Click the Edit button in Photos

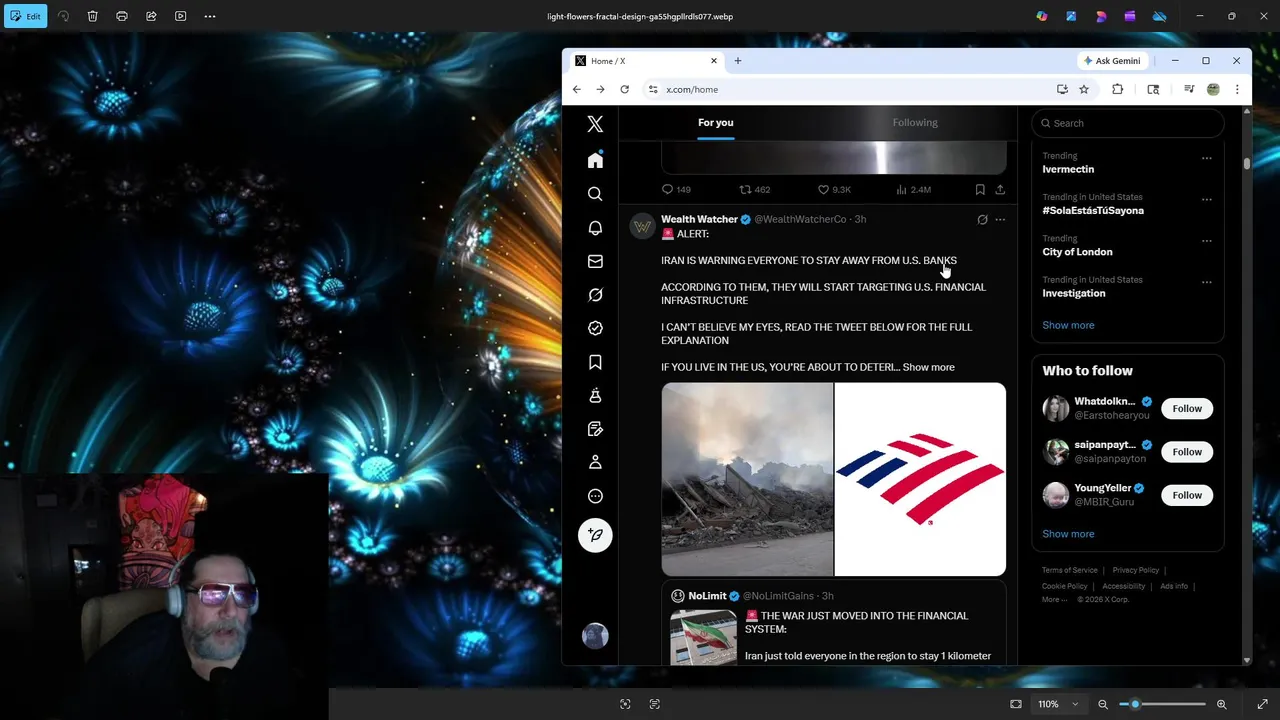(26, 16)
